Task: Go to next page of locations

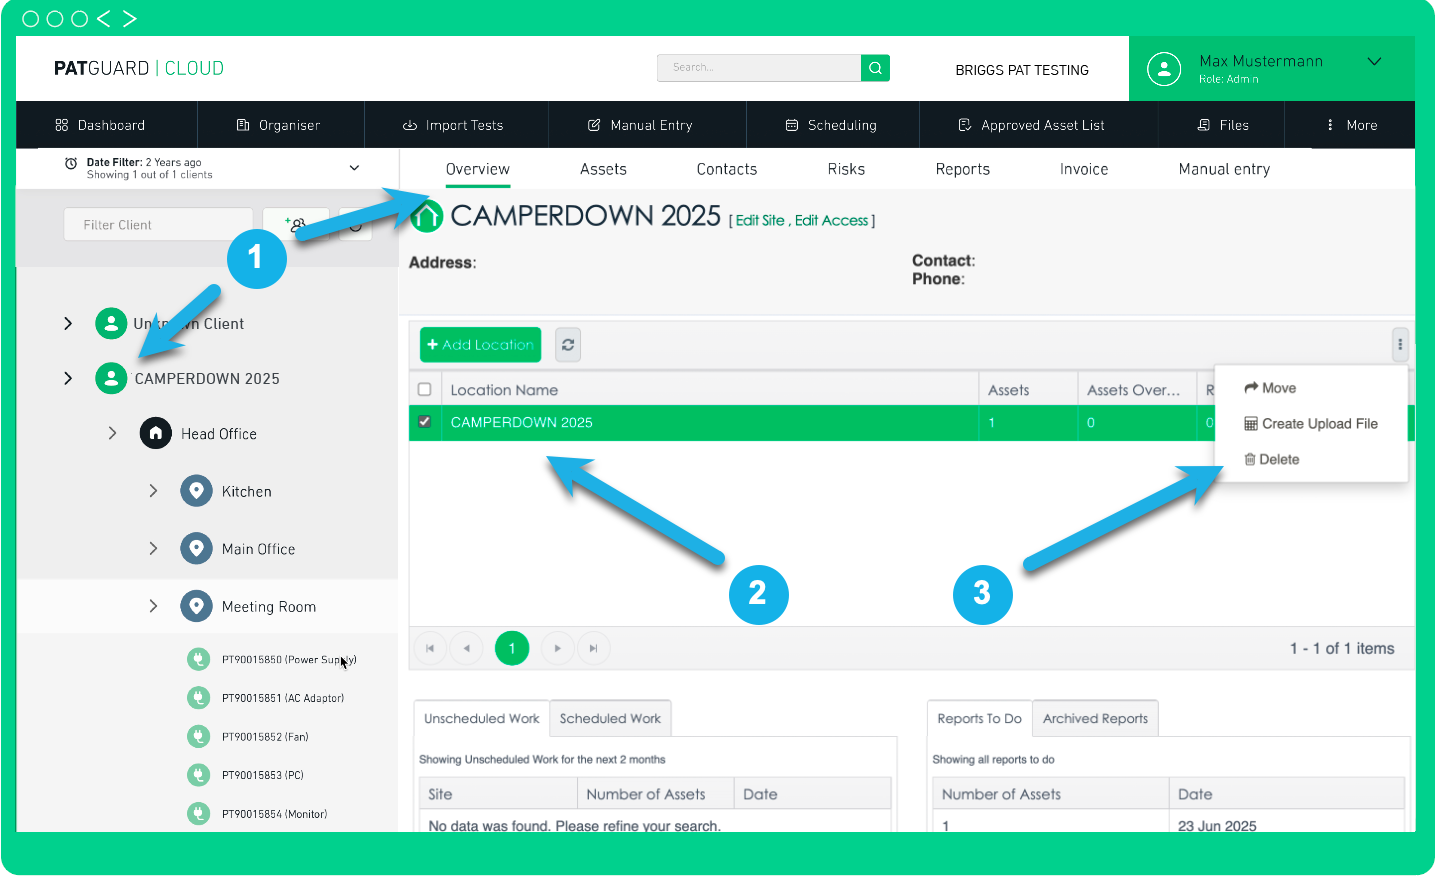Action: [x=557, y=648]
